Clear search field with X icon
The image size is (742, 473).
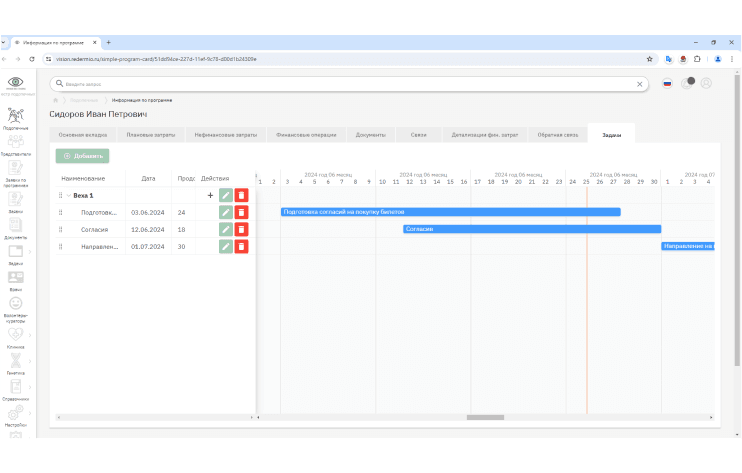pos(639,84)
